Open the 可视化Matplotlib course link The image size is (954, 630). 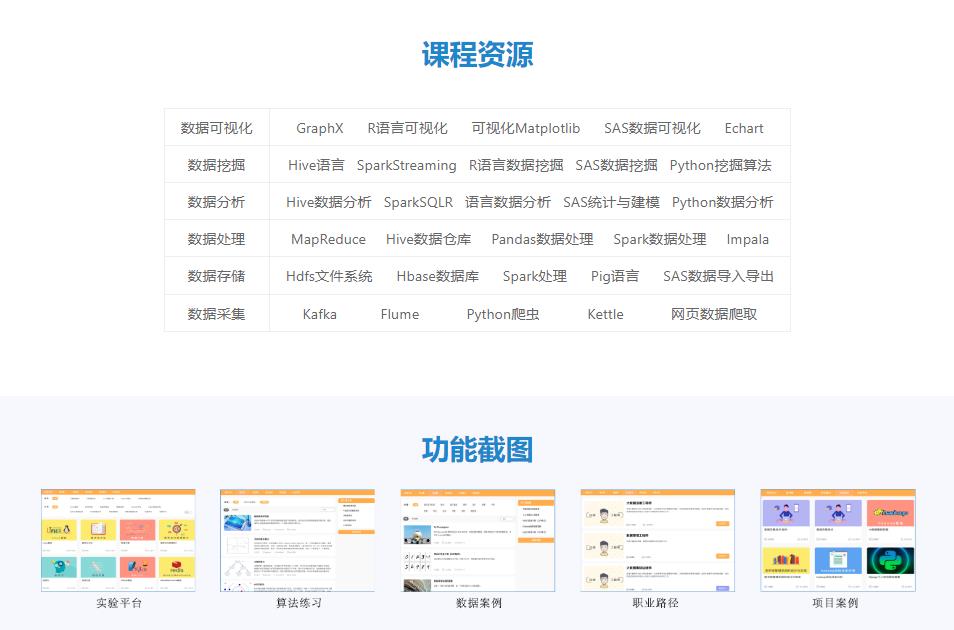[x=525, y=128]
